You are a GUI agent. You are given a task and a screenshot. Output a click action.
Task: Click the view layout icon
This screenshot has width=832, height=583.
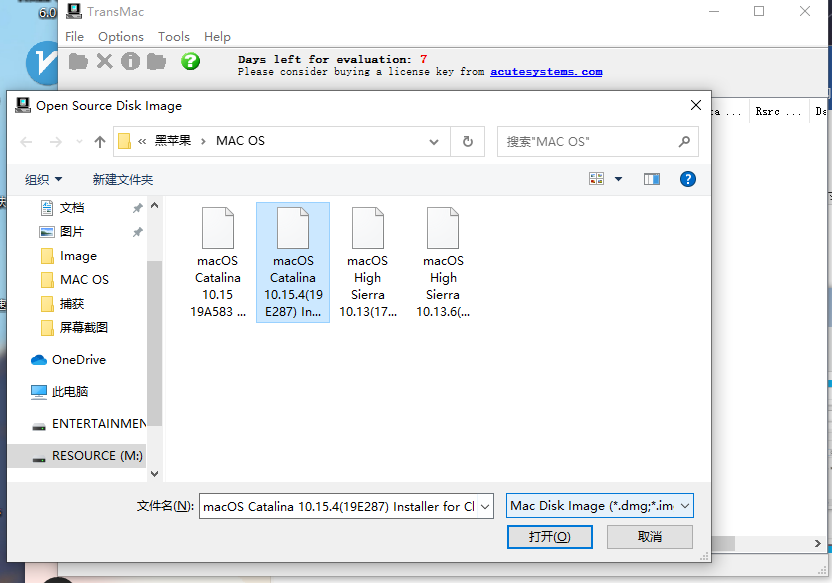596,179
